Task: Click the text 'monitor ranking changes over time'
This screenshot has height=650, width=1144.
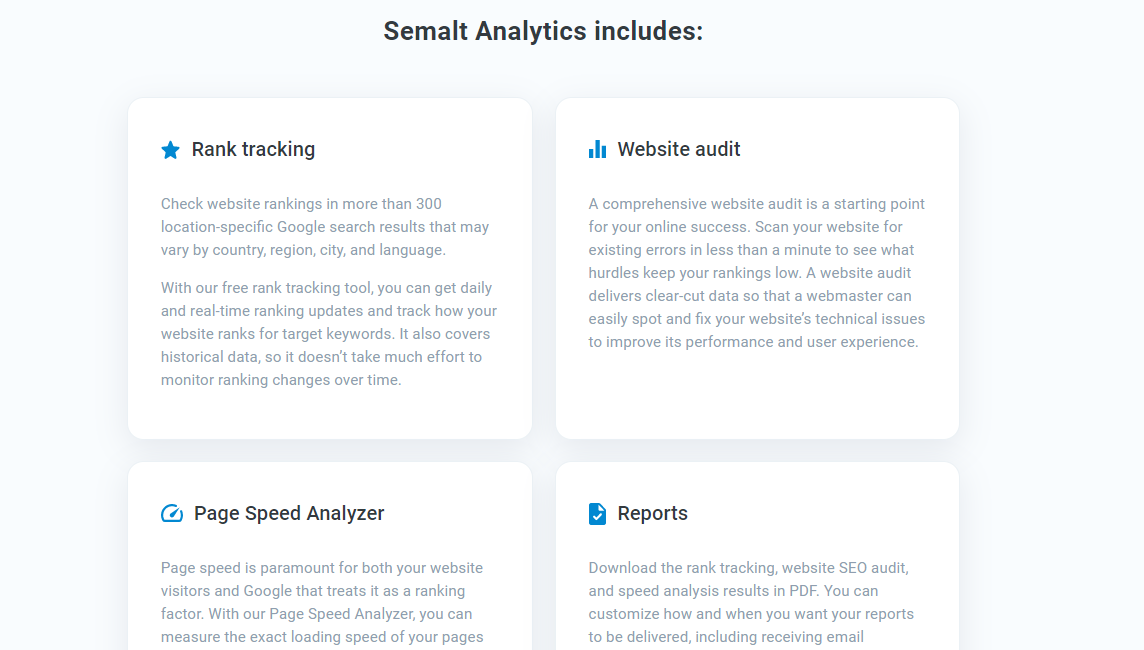Action: point(279,380)
